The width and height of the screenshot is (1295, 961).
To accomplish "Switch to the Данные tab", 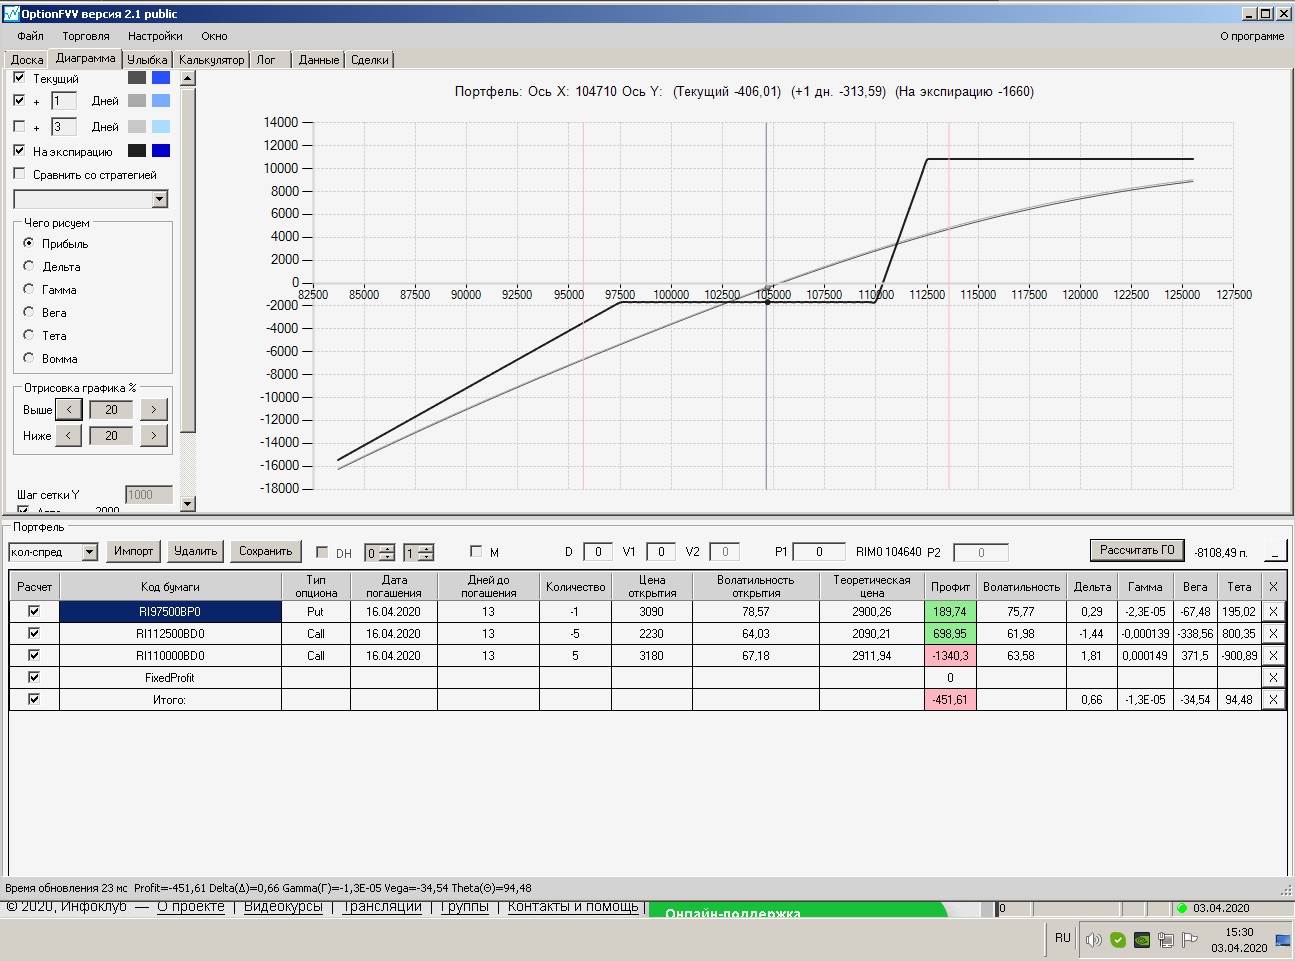I will point(319,60).
